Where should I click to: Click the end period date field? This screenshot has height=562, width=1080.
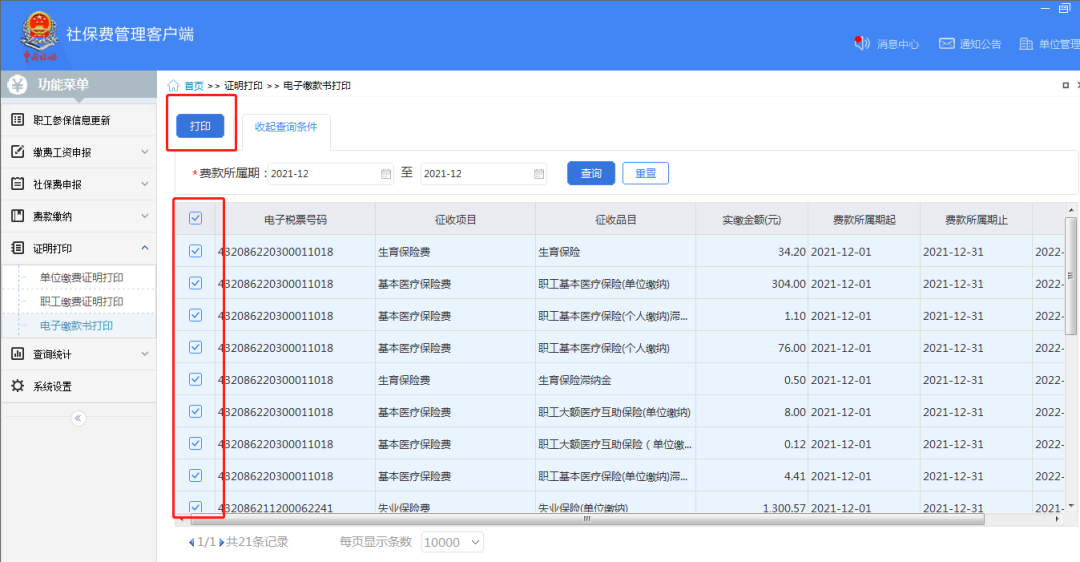click(484, 174)
